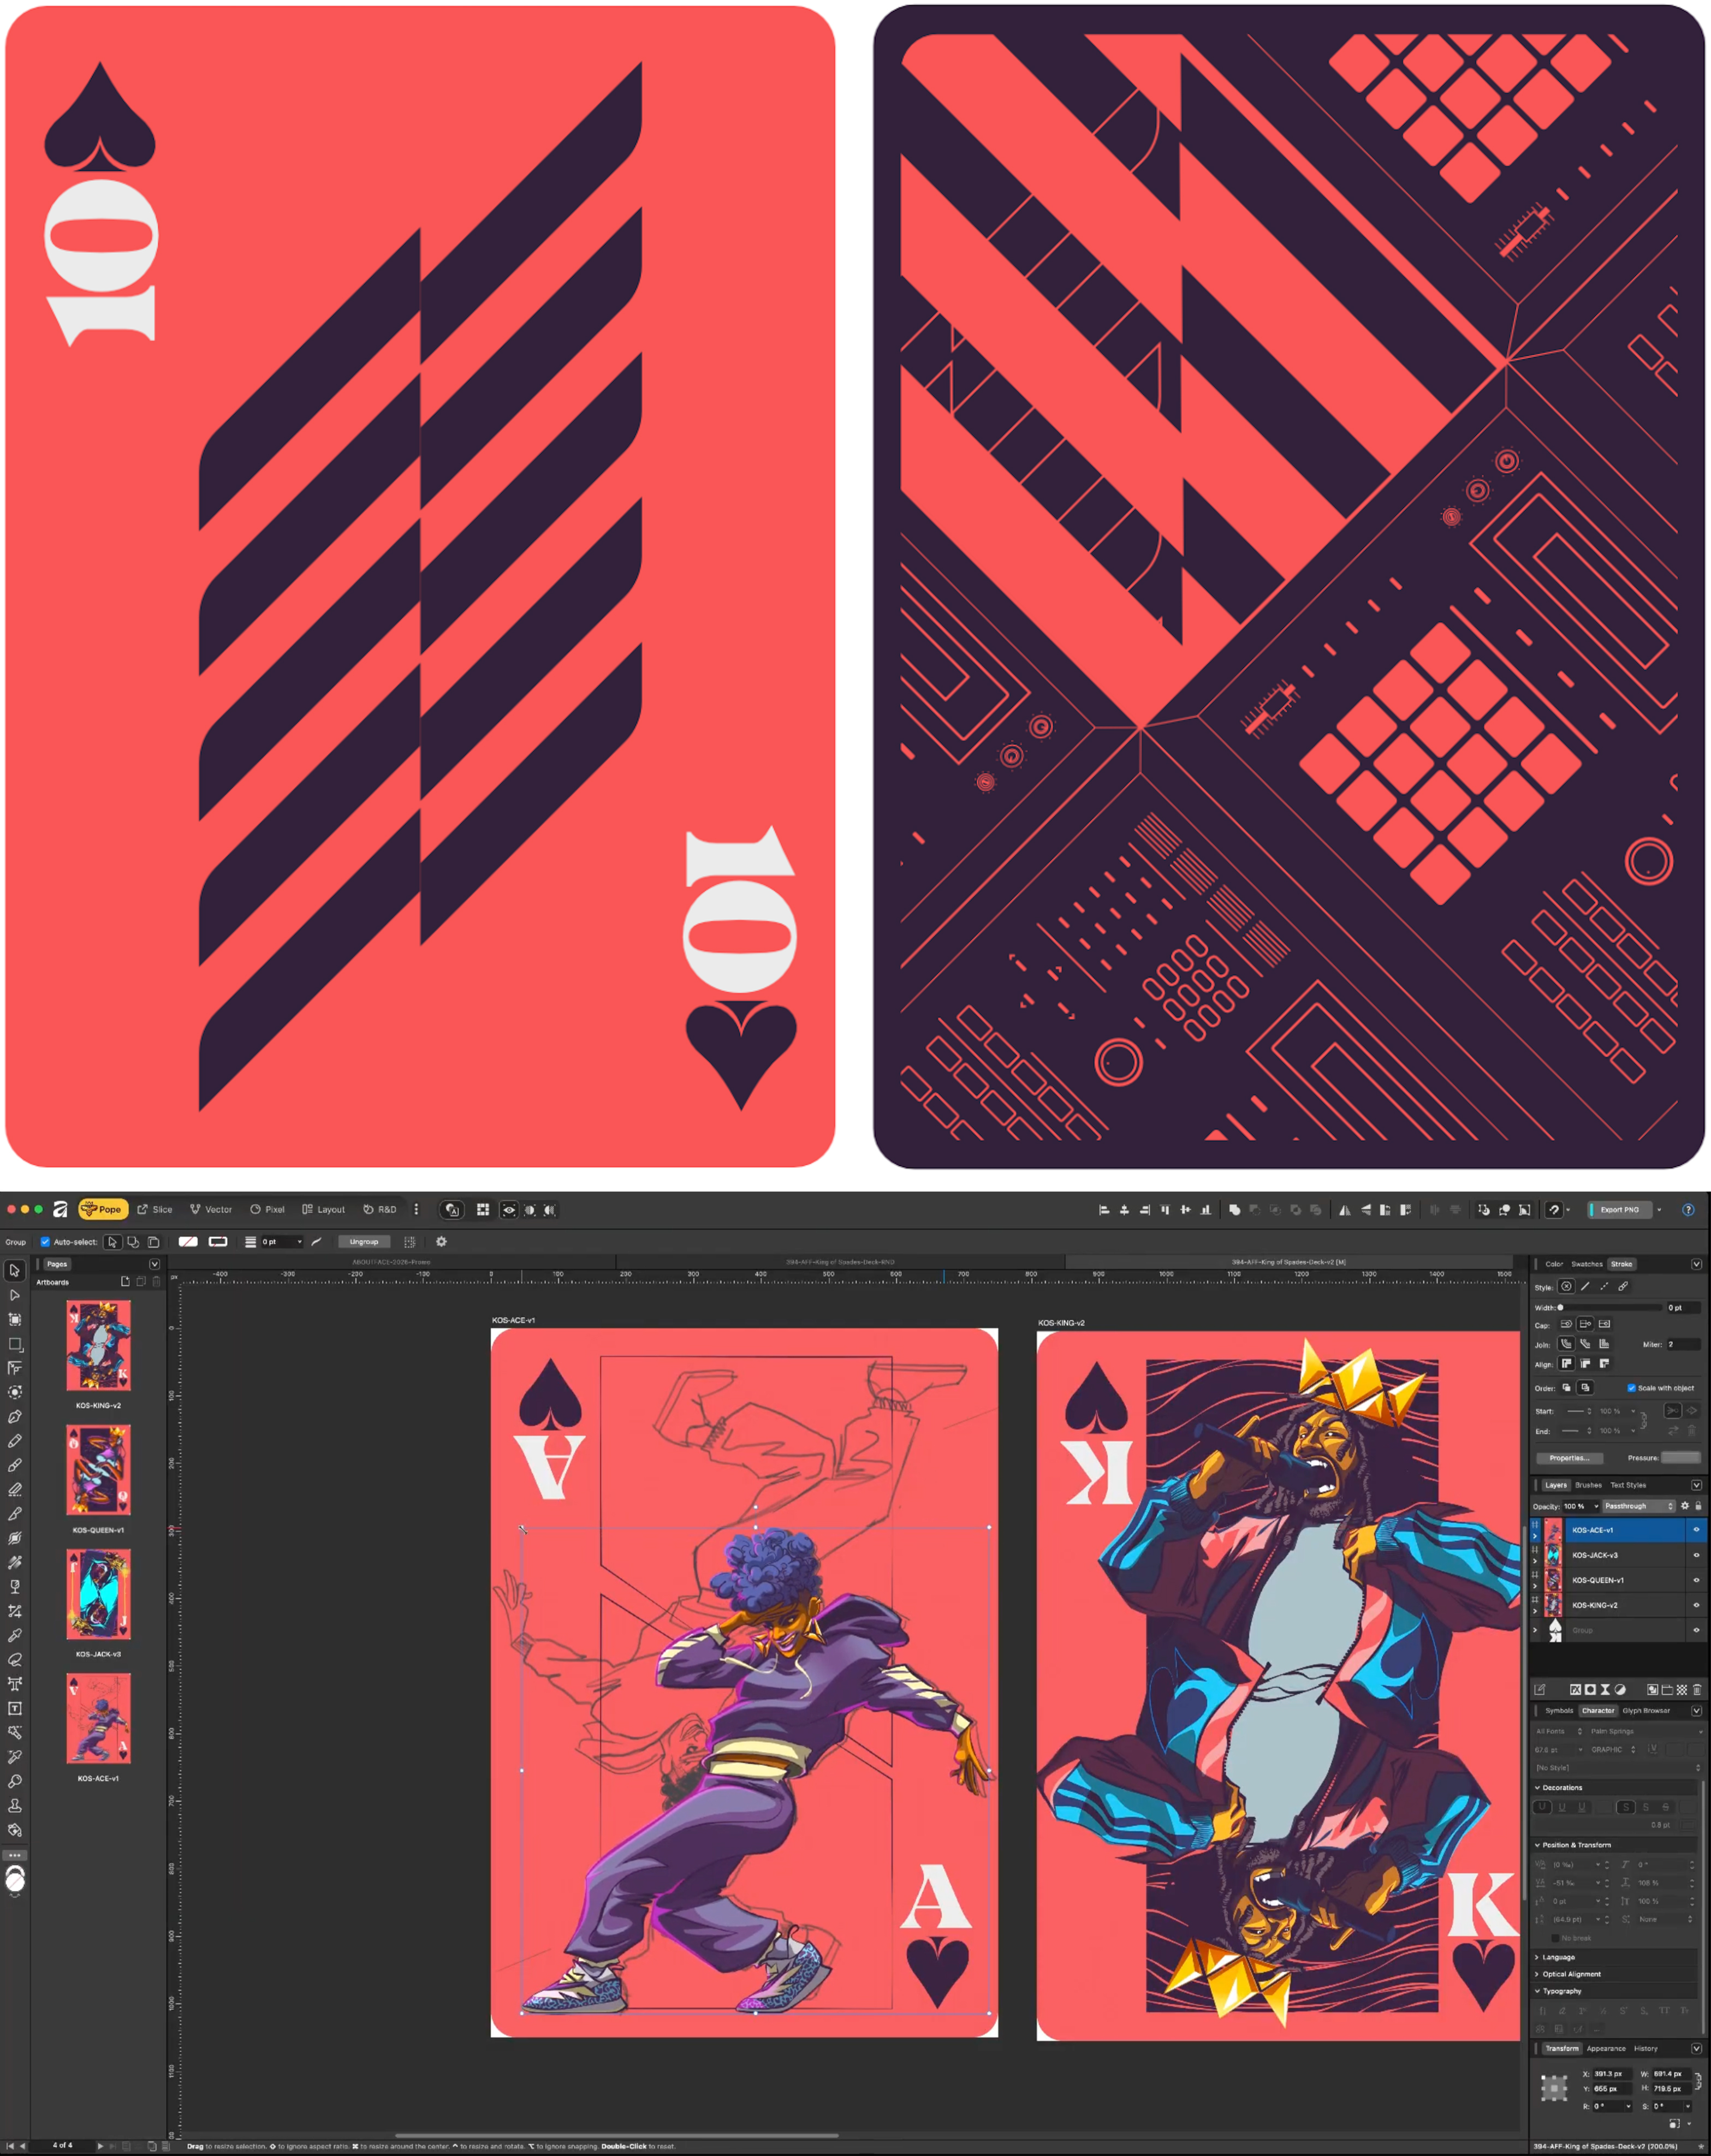This screenshot has height=2156, width=1711.
Task: Expand the Language section
Action: point(1537,1958)
